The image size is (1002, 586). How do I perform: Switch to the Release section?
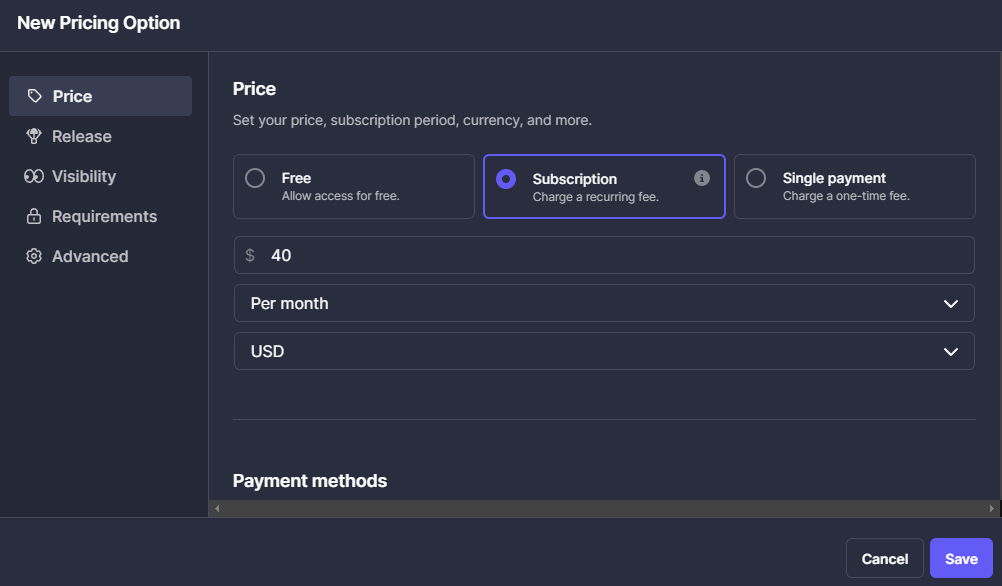[x=80, y=136]
